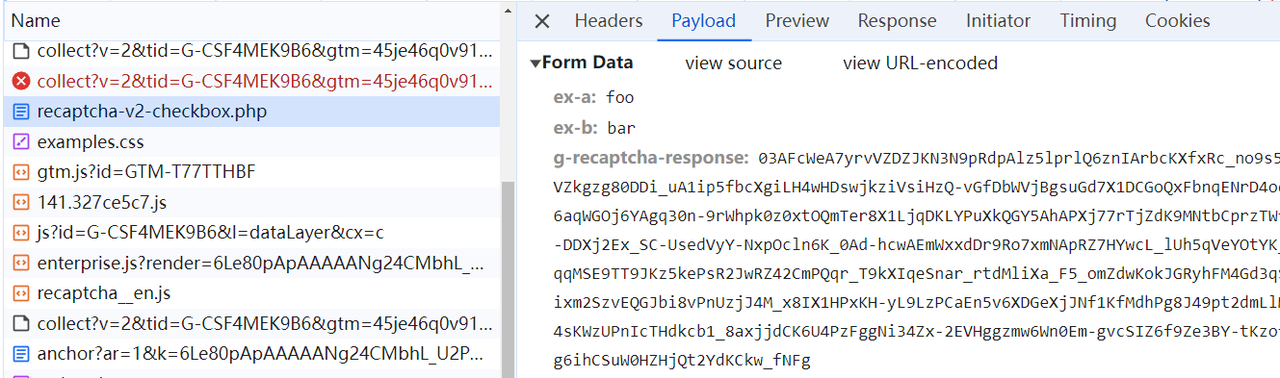Switch to the Payload tab
This screenshot has height=378, width=1280.
(703, 21)
